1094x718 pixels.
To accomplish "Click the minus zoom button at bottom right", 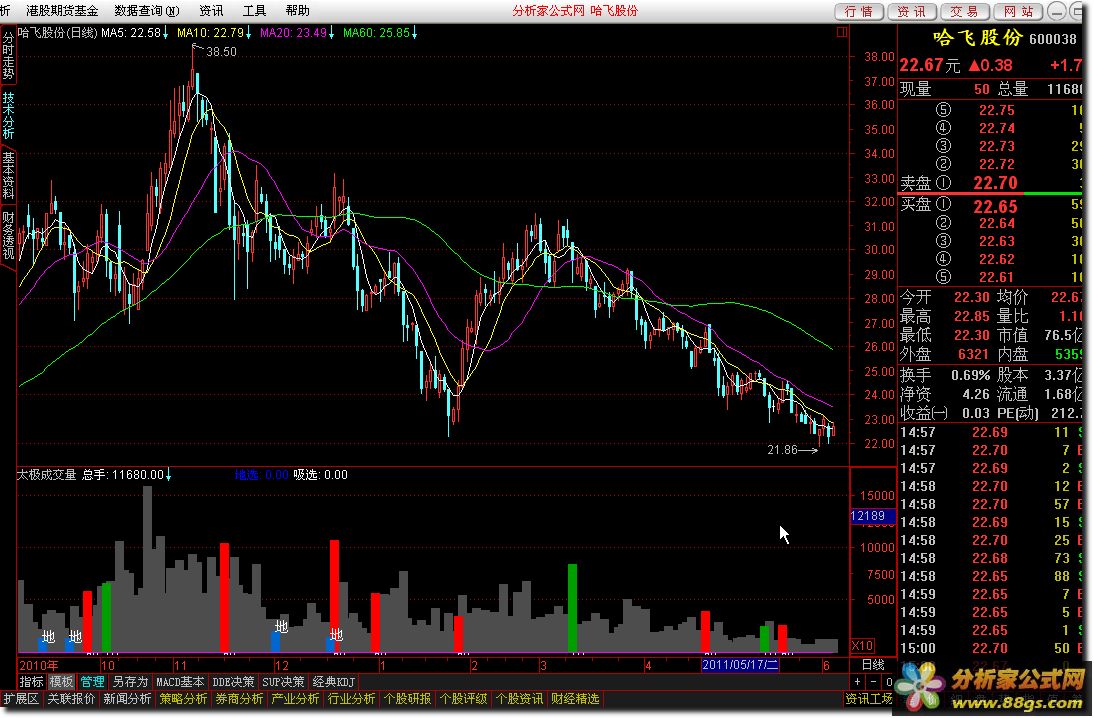I will click(873, 682).
